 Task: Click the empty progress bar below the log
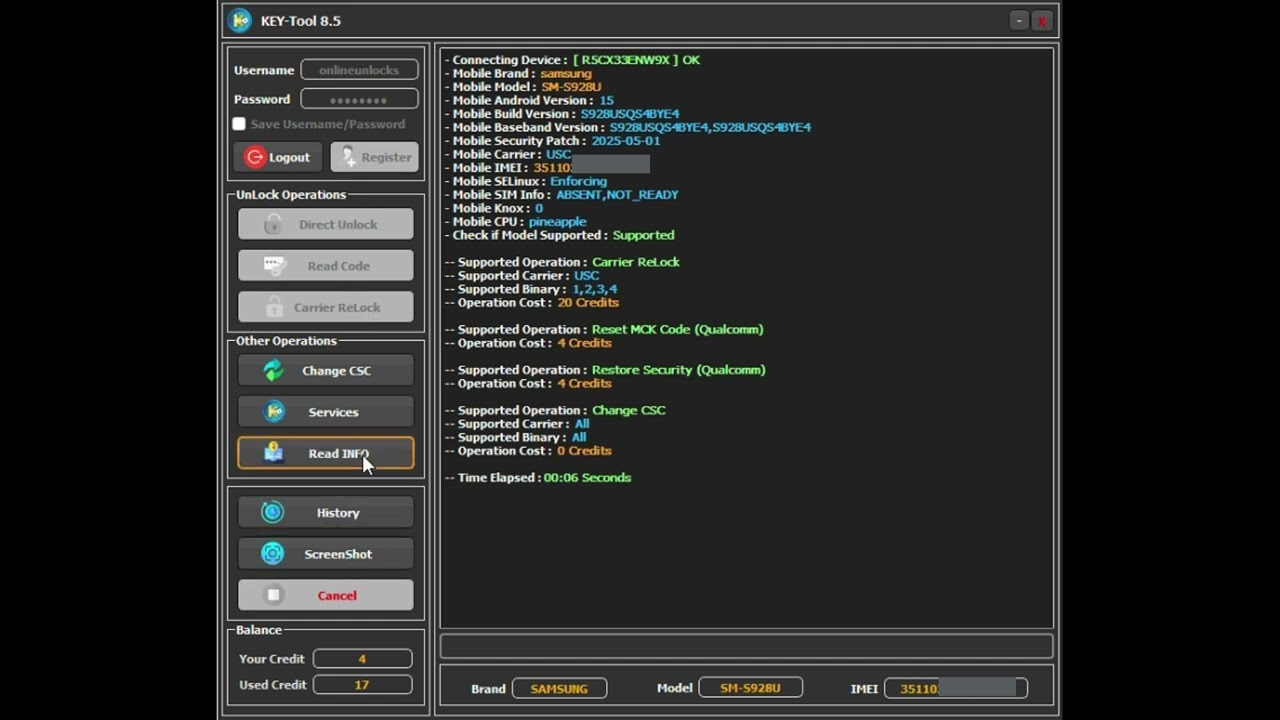[746, 646]
